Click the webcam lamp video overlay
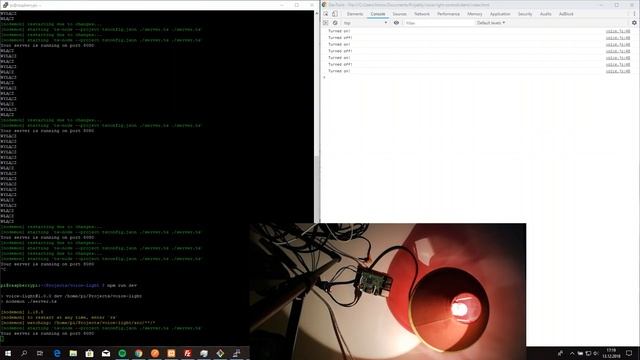Screen dimensions: 640x360 click(x=388, y=291)
